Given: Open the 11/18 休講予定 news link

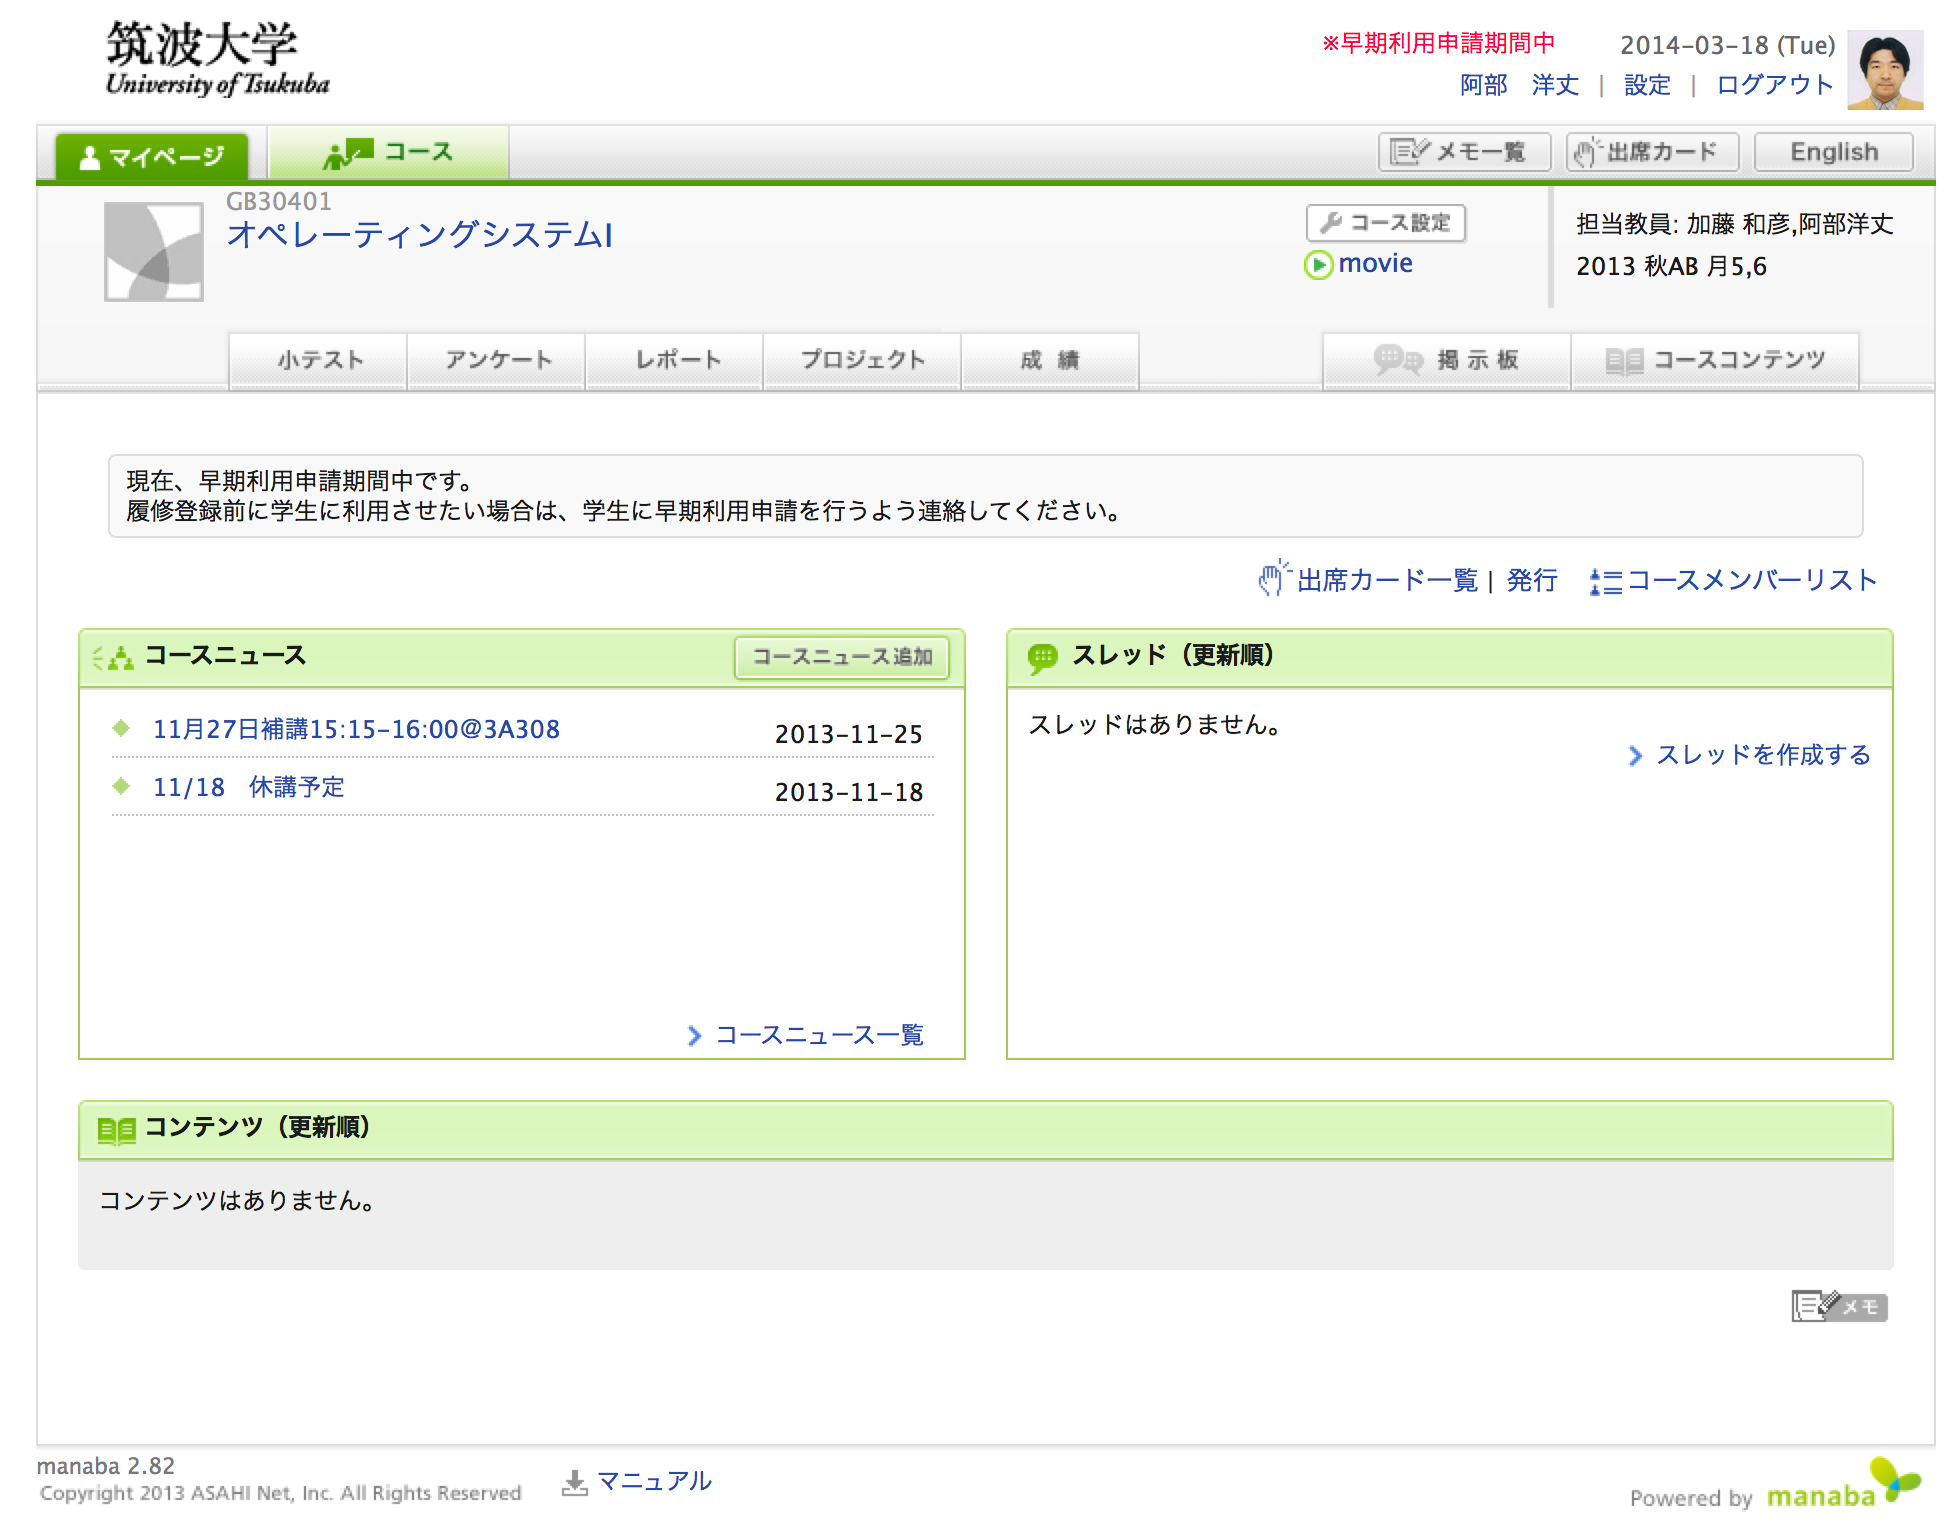Looking at the screenshot, I should coord(248,787).
